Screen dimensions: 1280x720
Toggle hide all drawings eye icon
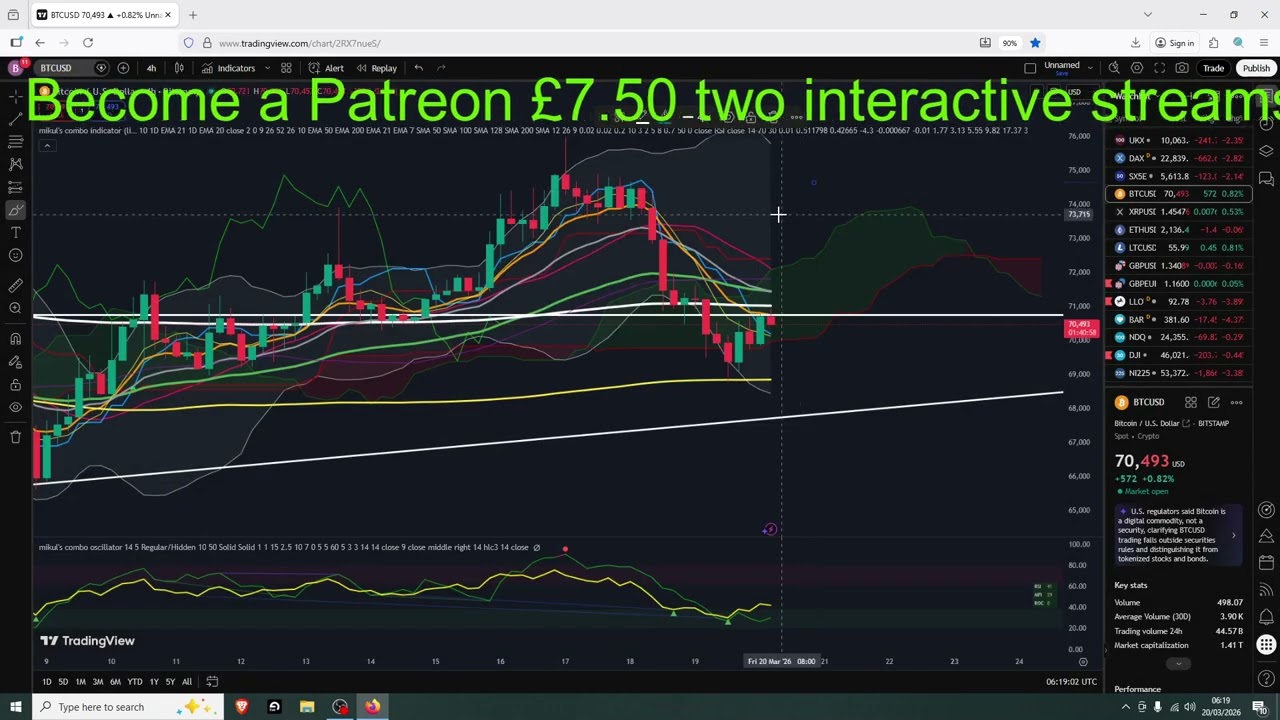(15, 407)
